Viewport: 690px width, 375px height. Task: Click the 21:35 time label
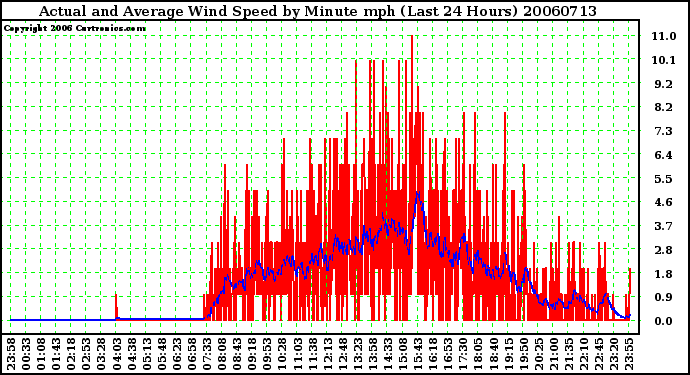[568, 354]
